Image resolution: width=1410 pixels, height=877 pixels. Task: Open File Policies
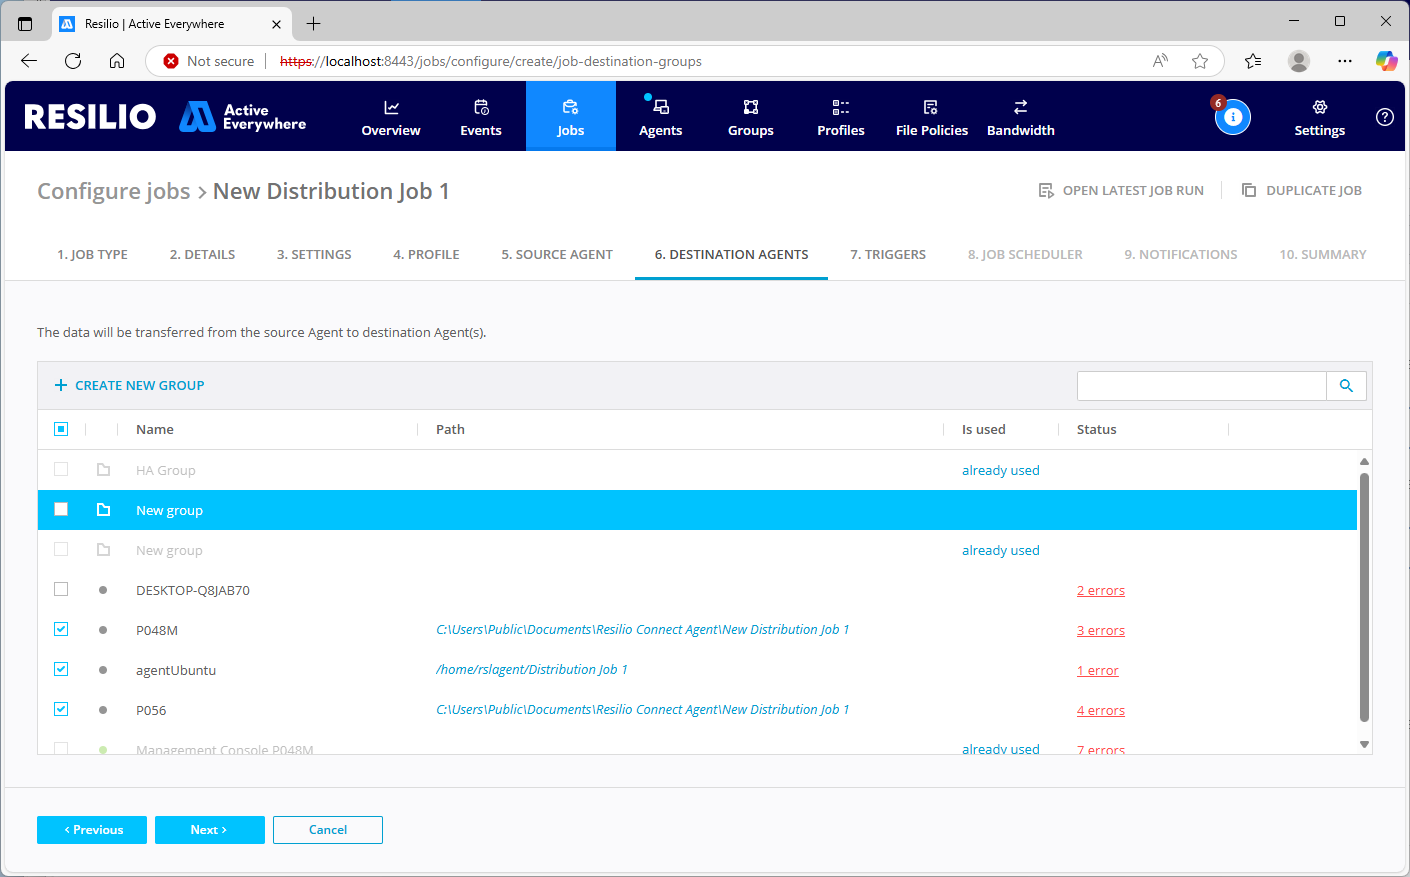(931, 117)
